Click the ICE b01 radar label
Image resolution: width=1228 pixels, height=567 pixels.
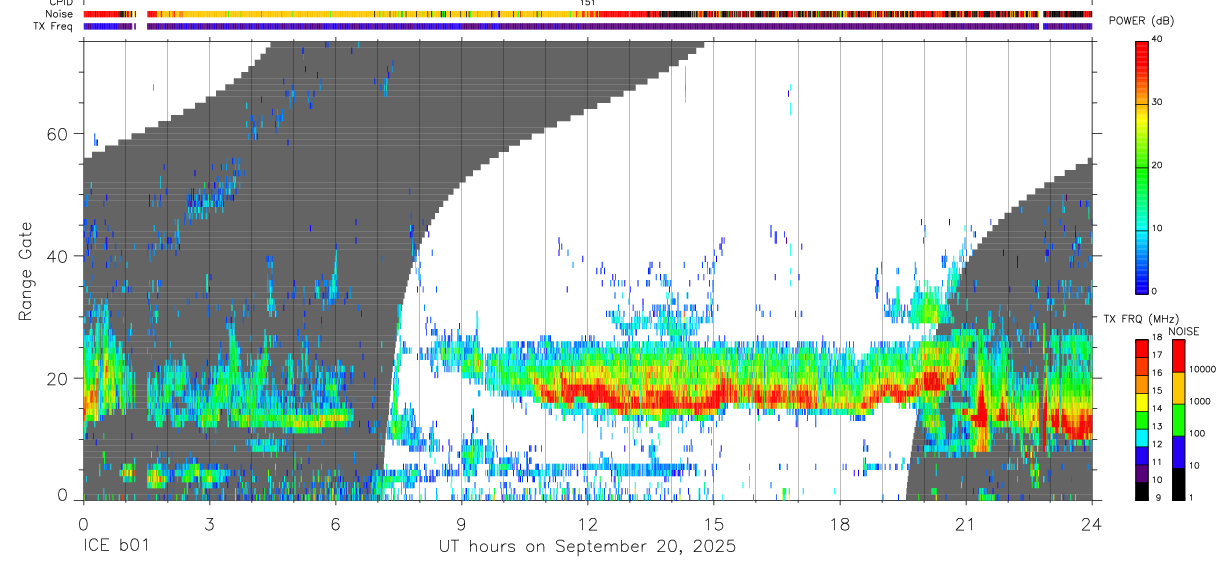pyautogui.click(x=117, y=547)
